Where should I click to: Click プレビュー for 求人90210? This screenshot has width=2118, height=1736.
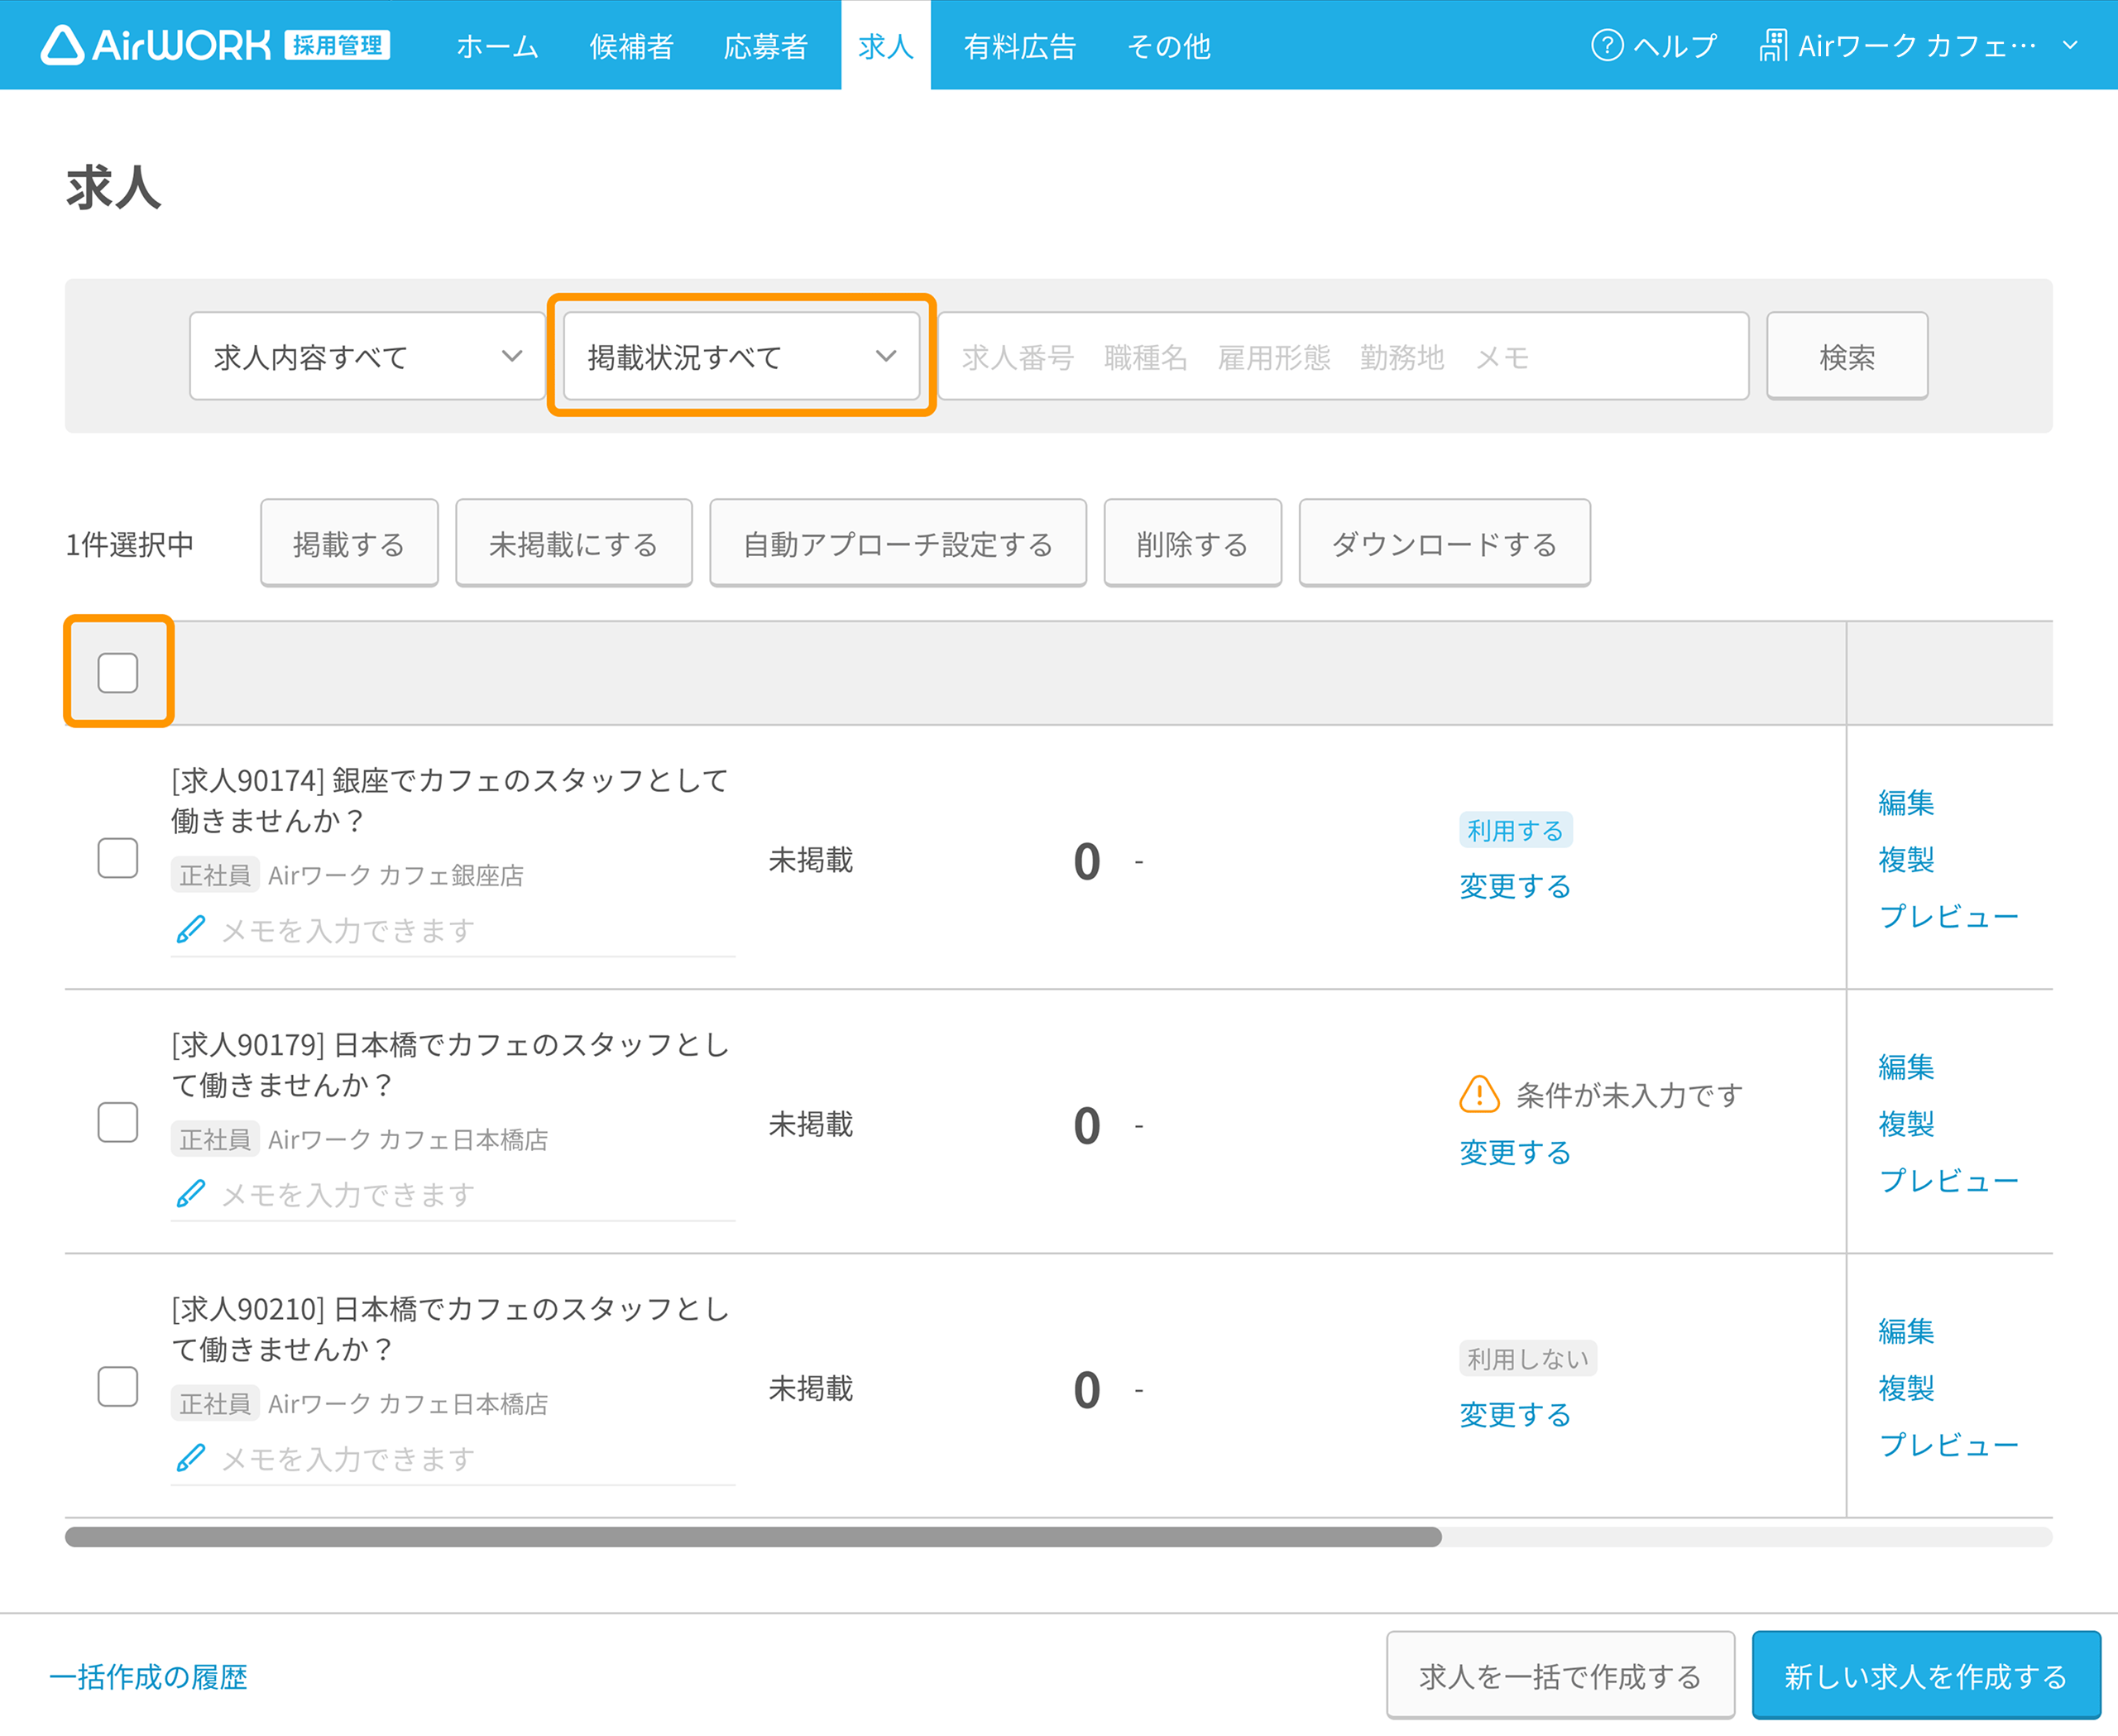(1949, 1444)
